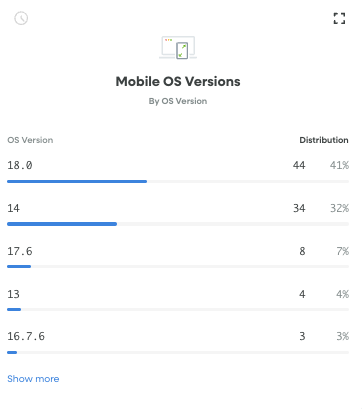Click the By OS Version subtitle
The image size is (362, 409).
pos(178,101)
